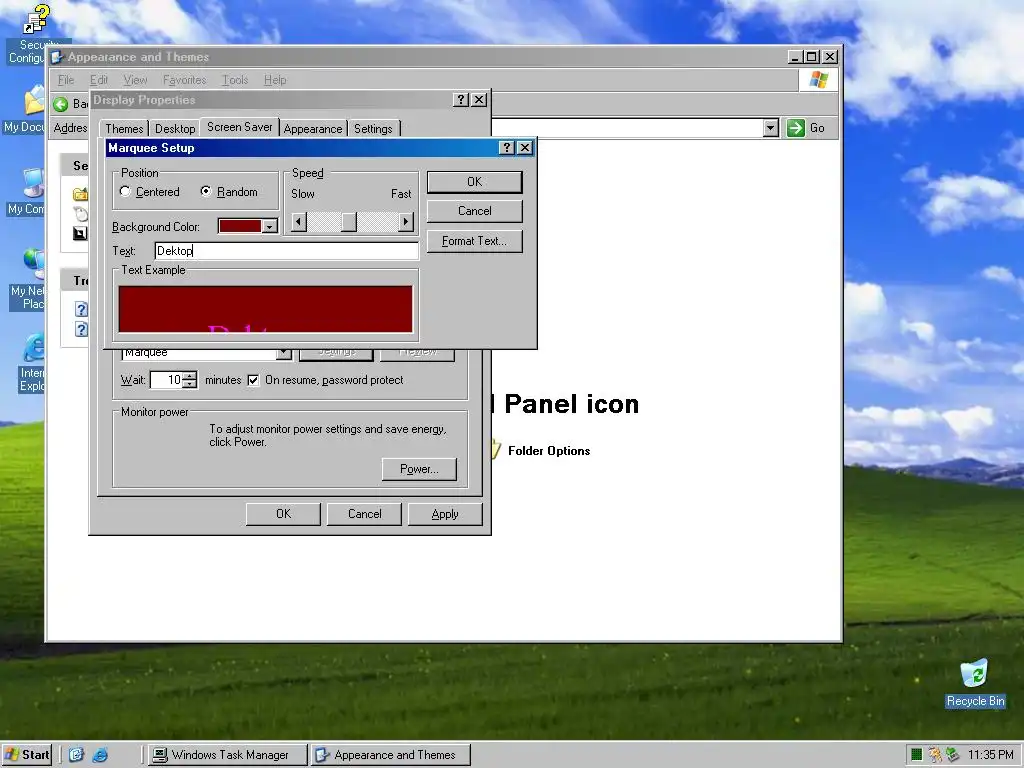Click the Windows flag logo in the Appearance and Themes window

[x=818, y=80]
